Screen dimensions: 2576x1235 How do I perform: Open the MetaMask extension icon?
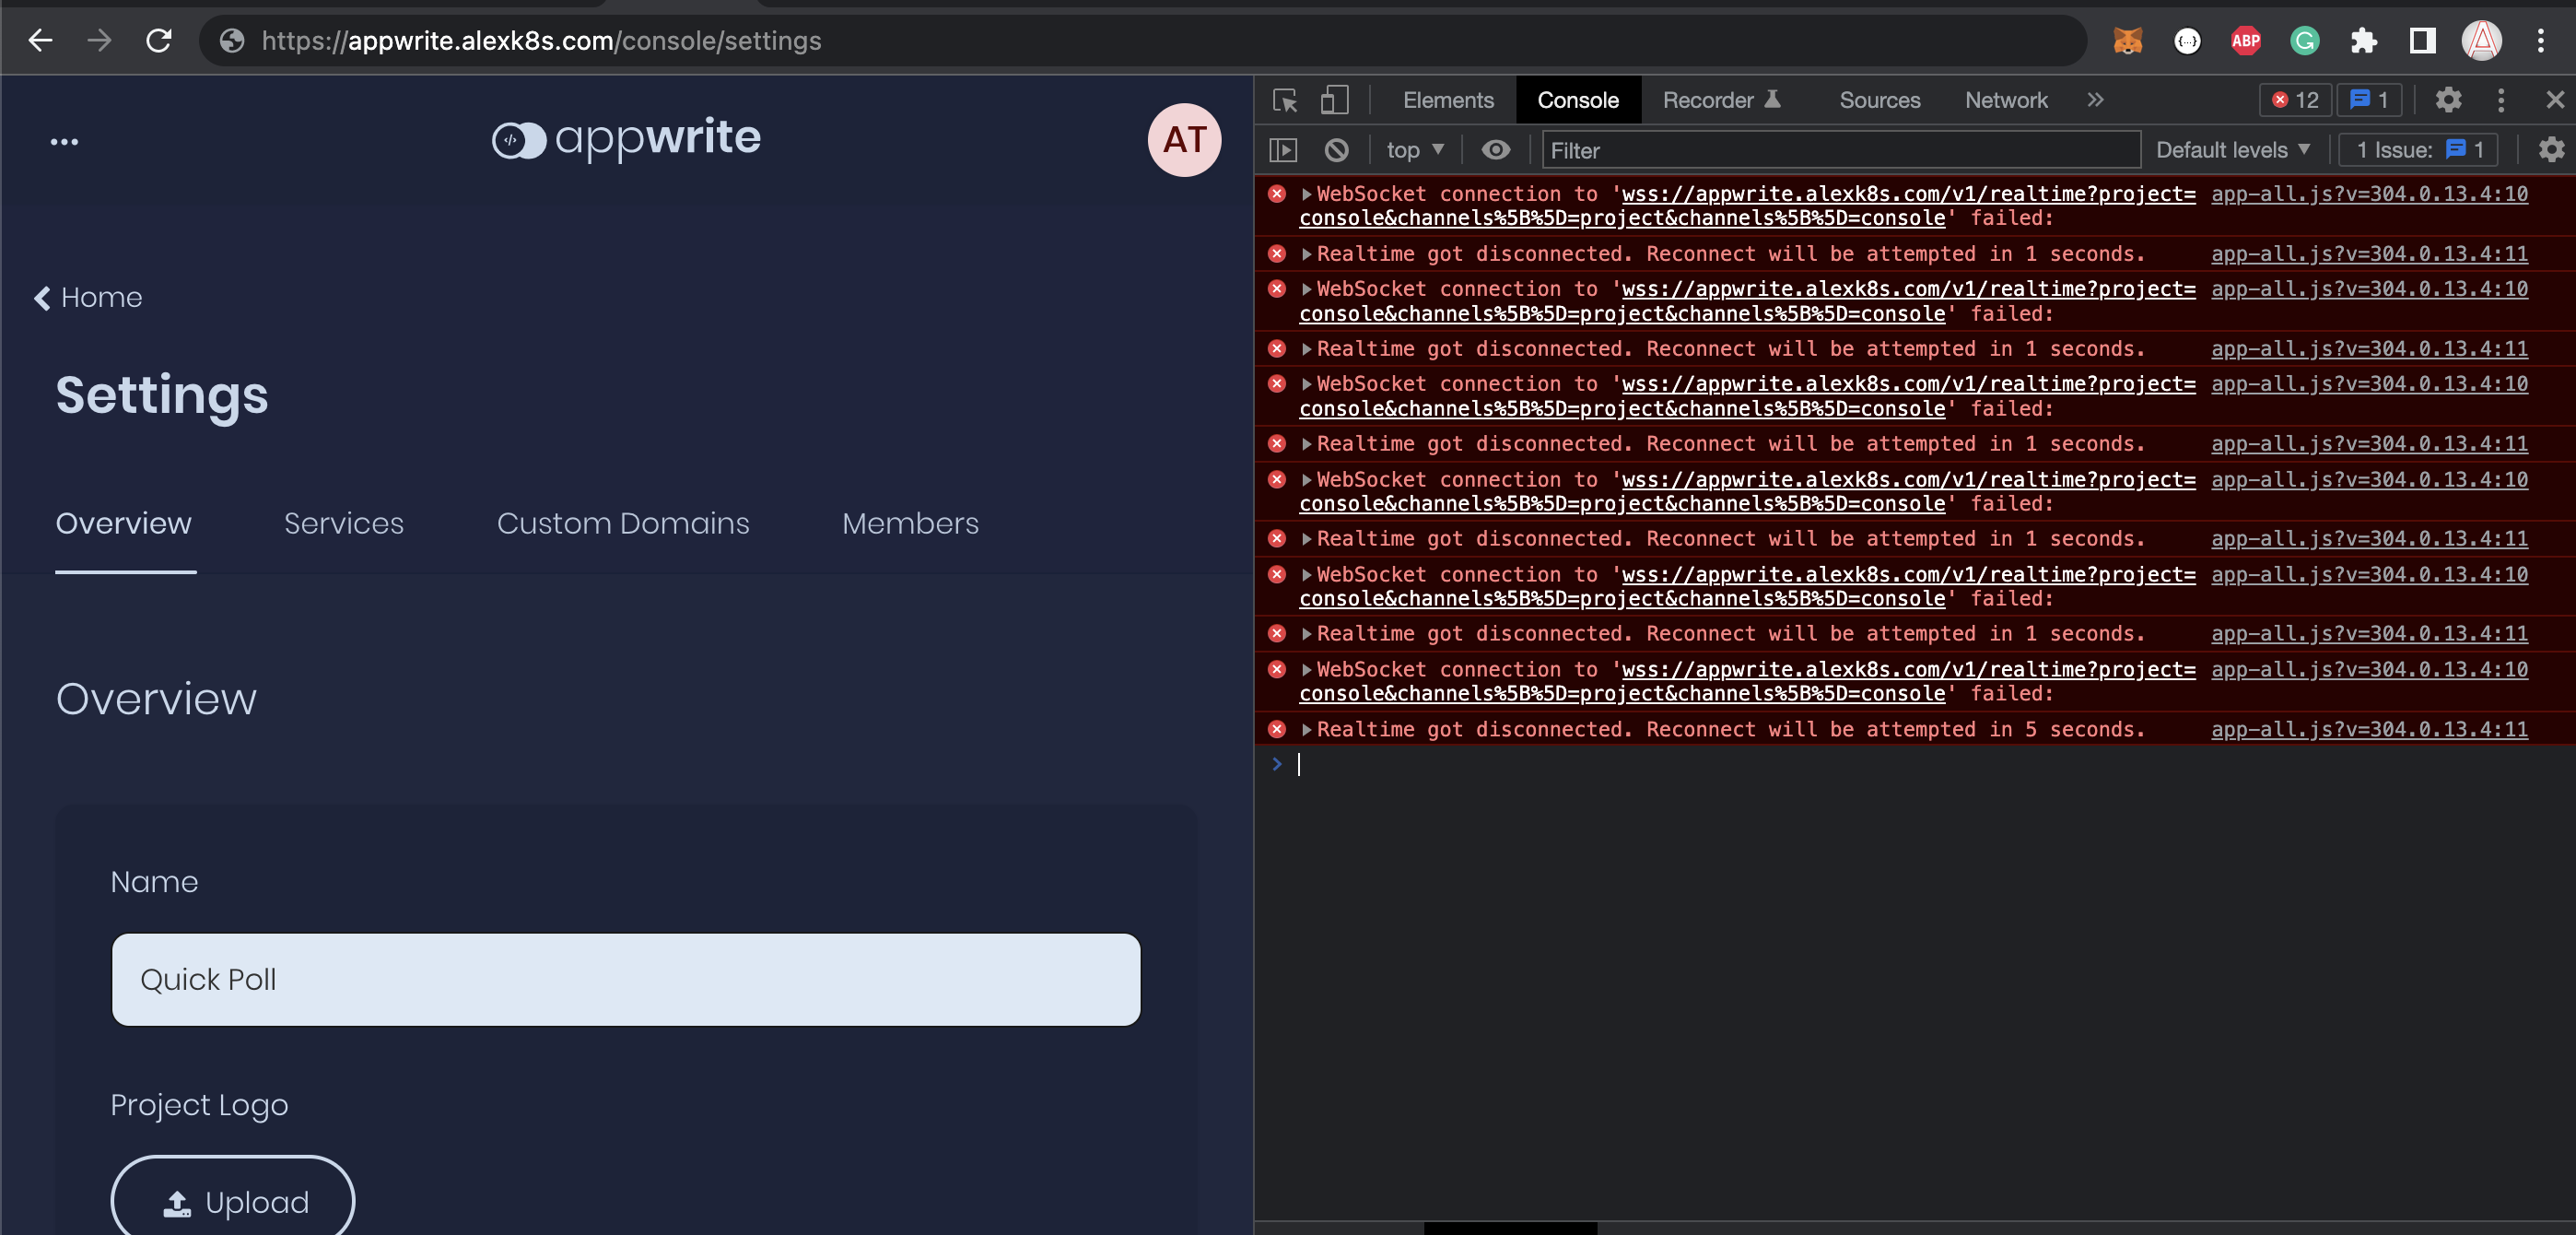pos(2128,40)
